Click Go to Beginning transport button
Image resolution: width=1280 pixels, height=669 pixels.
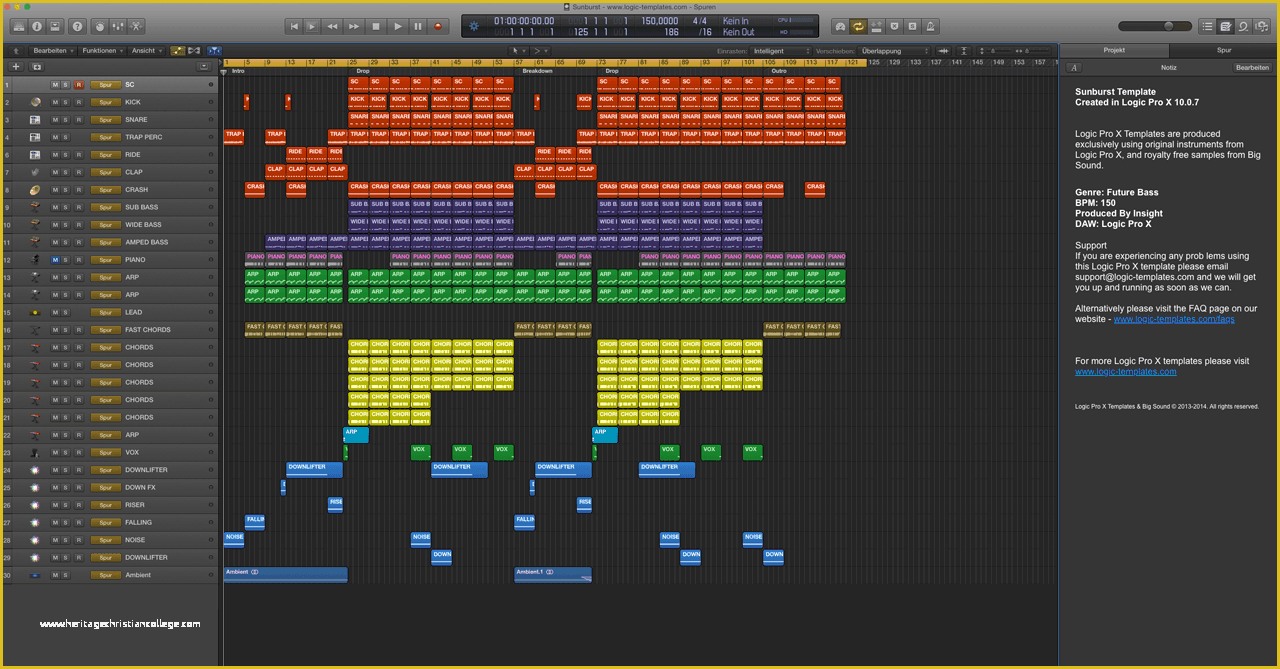pos(294,26)
